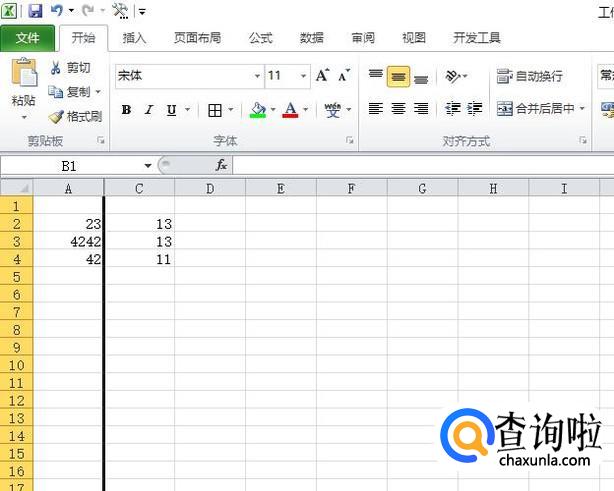The height and width of the screenshot is (491, 614).
Task: Open the 复制 copy dropdown arrow
Action: [98, 92]
